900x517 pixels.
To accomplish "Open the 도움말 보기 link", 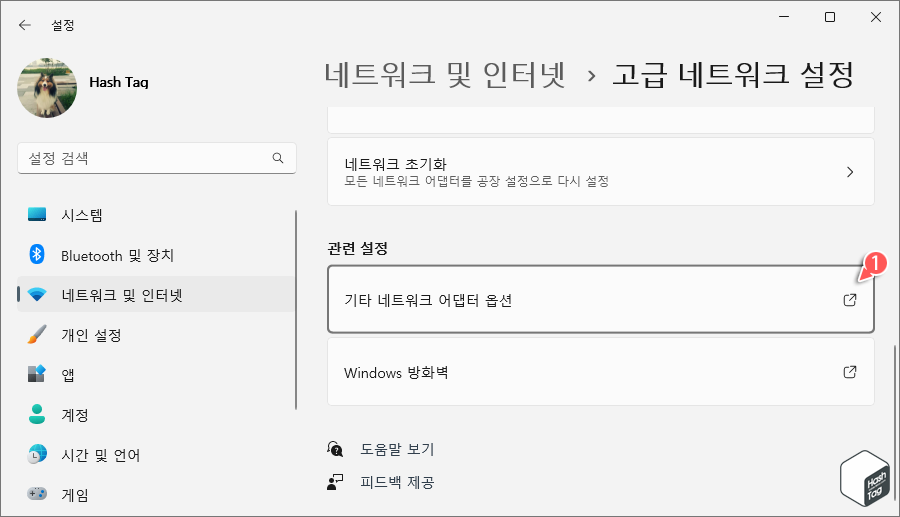I will point(397,449).
